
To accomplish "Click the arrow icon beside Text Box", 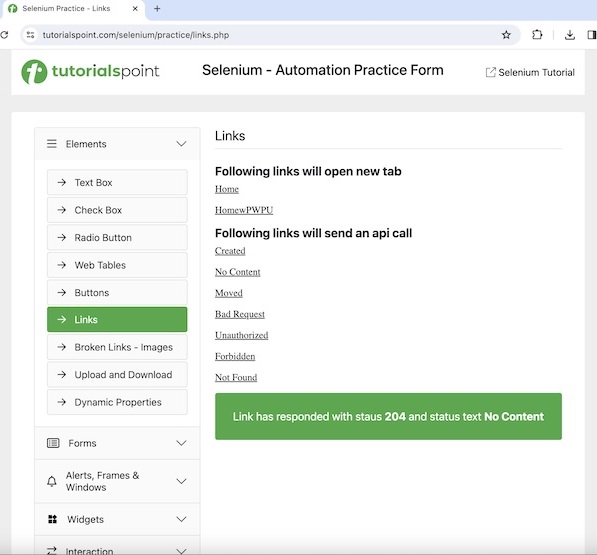I will tap(62, 182).
